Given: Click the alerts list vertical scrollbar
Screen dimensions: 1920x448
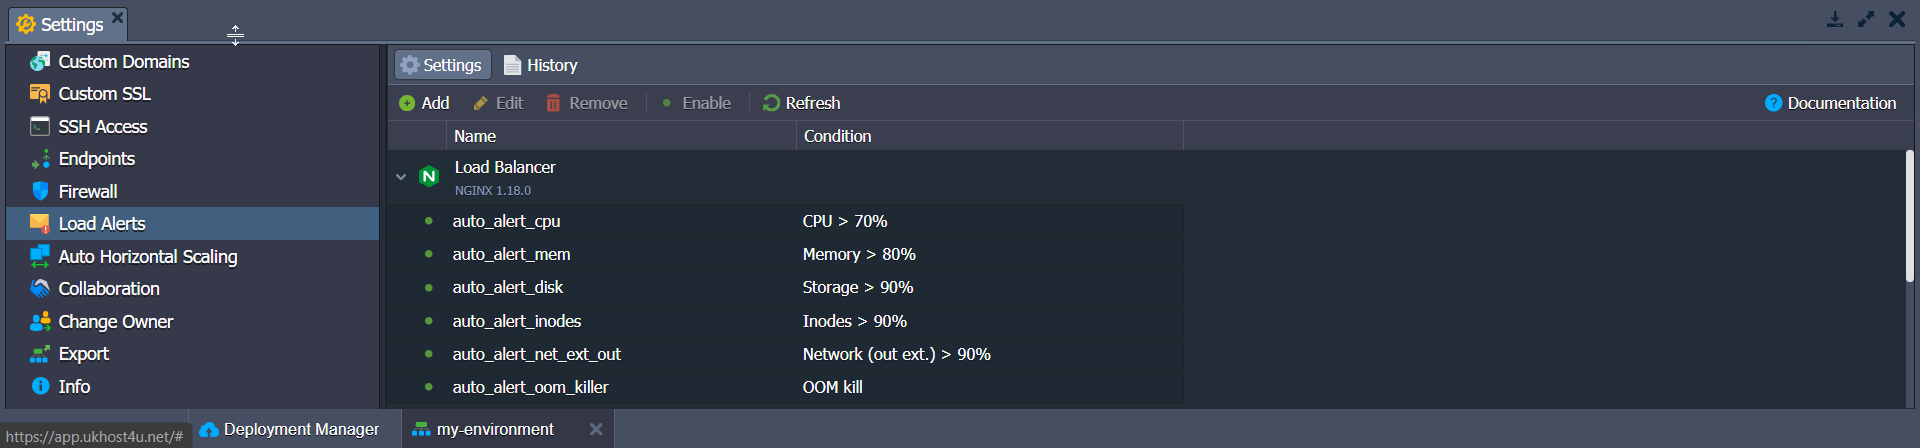Looking at the screenshot, I should coord(1908,215).
